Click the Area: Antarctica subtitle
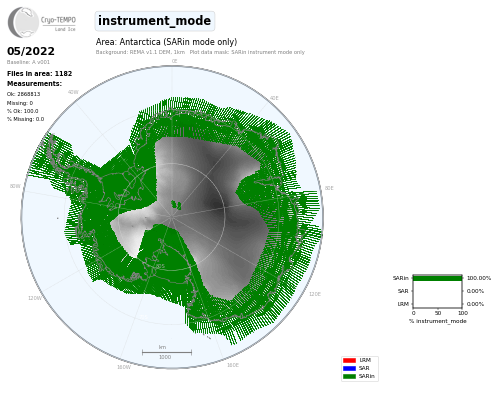The height and width of the screenshot is (410, 492). pos(166,42)
